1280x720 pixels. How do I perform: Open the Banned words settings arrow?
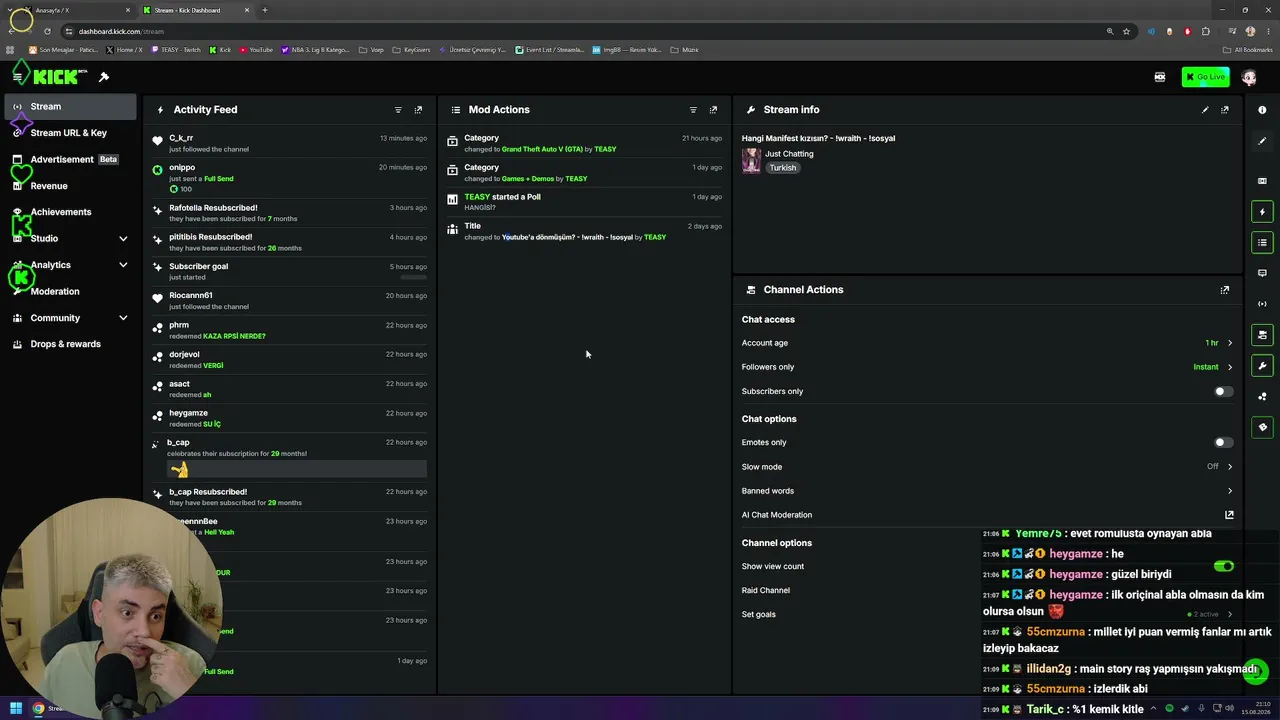[x=1229, y=491]
